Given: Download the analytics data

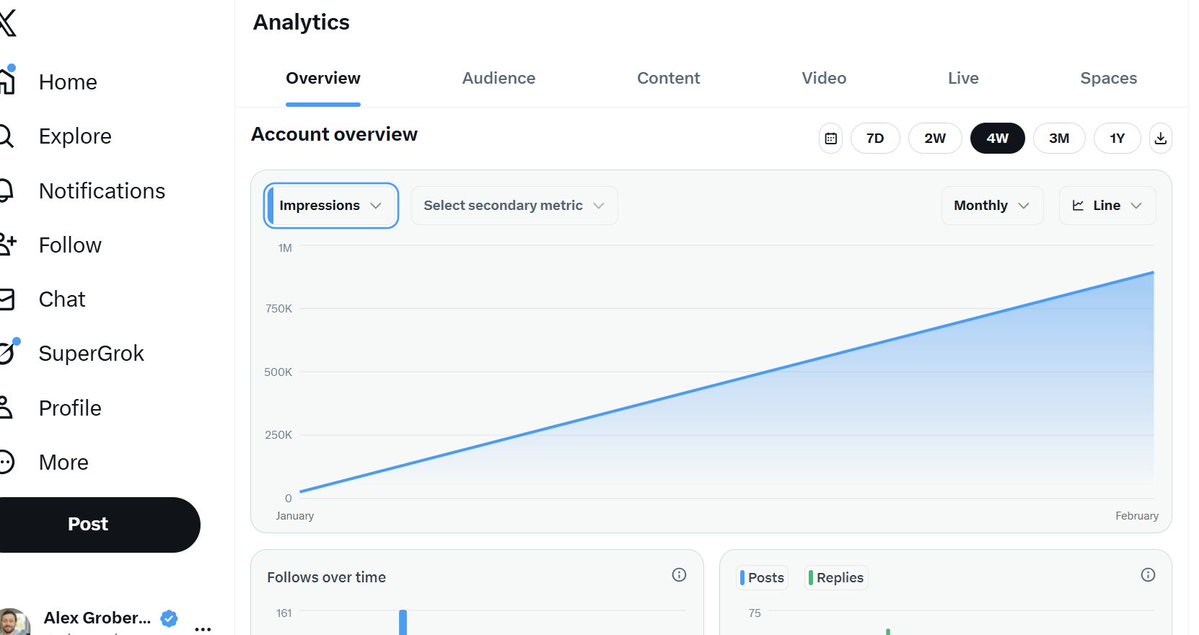Looking at the screenshot, I should pos(1160,138).
